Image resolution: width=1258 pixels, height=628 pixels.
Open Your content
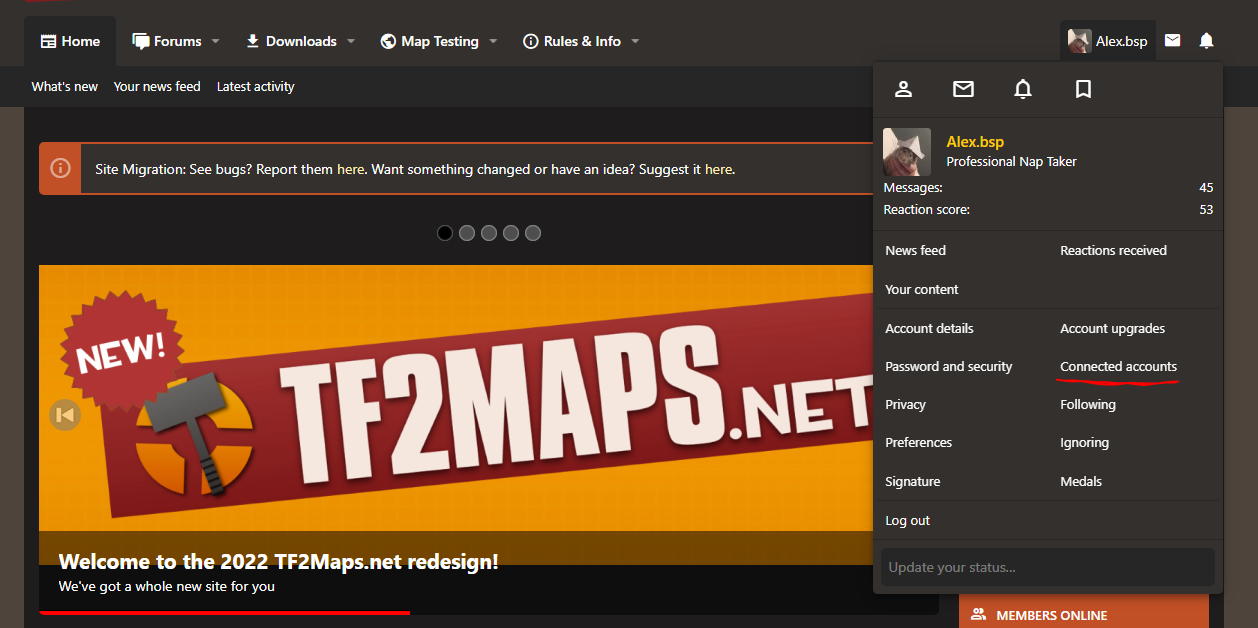point(922,290)
